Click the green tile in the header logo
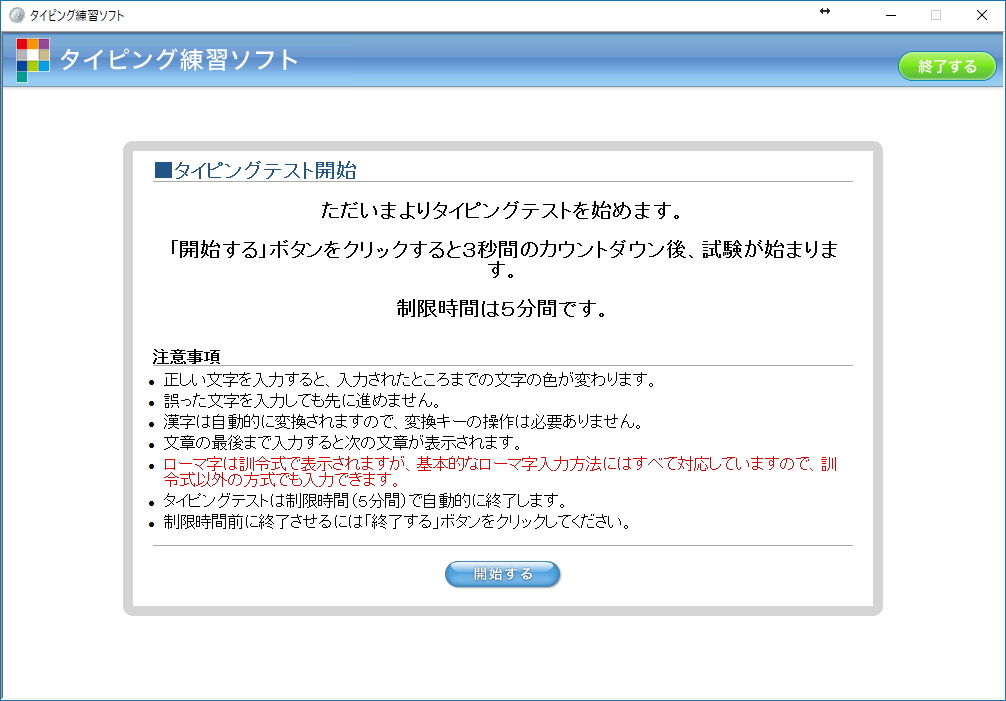Image resolution: width=1006 pixels, height=701 pixels. pyautogui.click(x=33, y=66)
